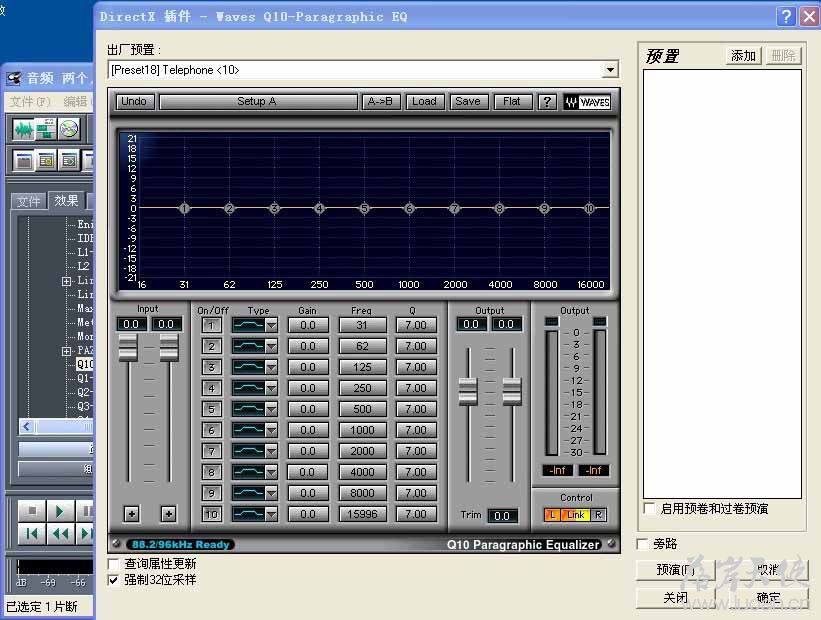This screenshot has width=821, height=620.
Task: Open band 3 filter type dropdown
Action: (x=271, y=367)
